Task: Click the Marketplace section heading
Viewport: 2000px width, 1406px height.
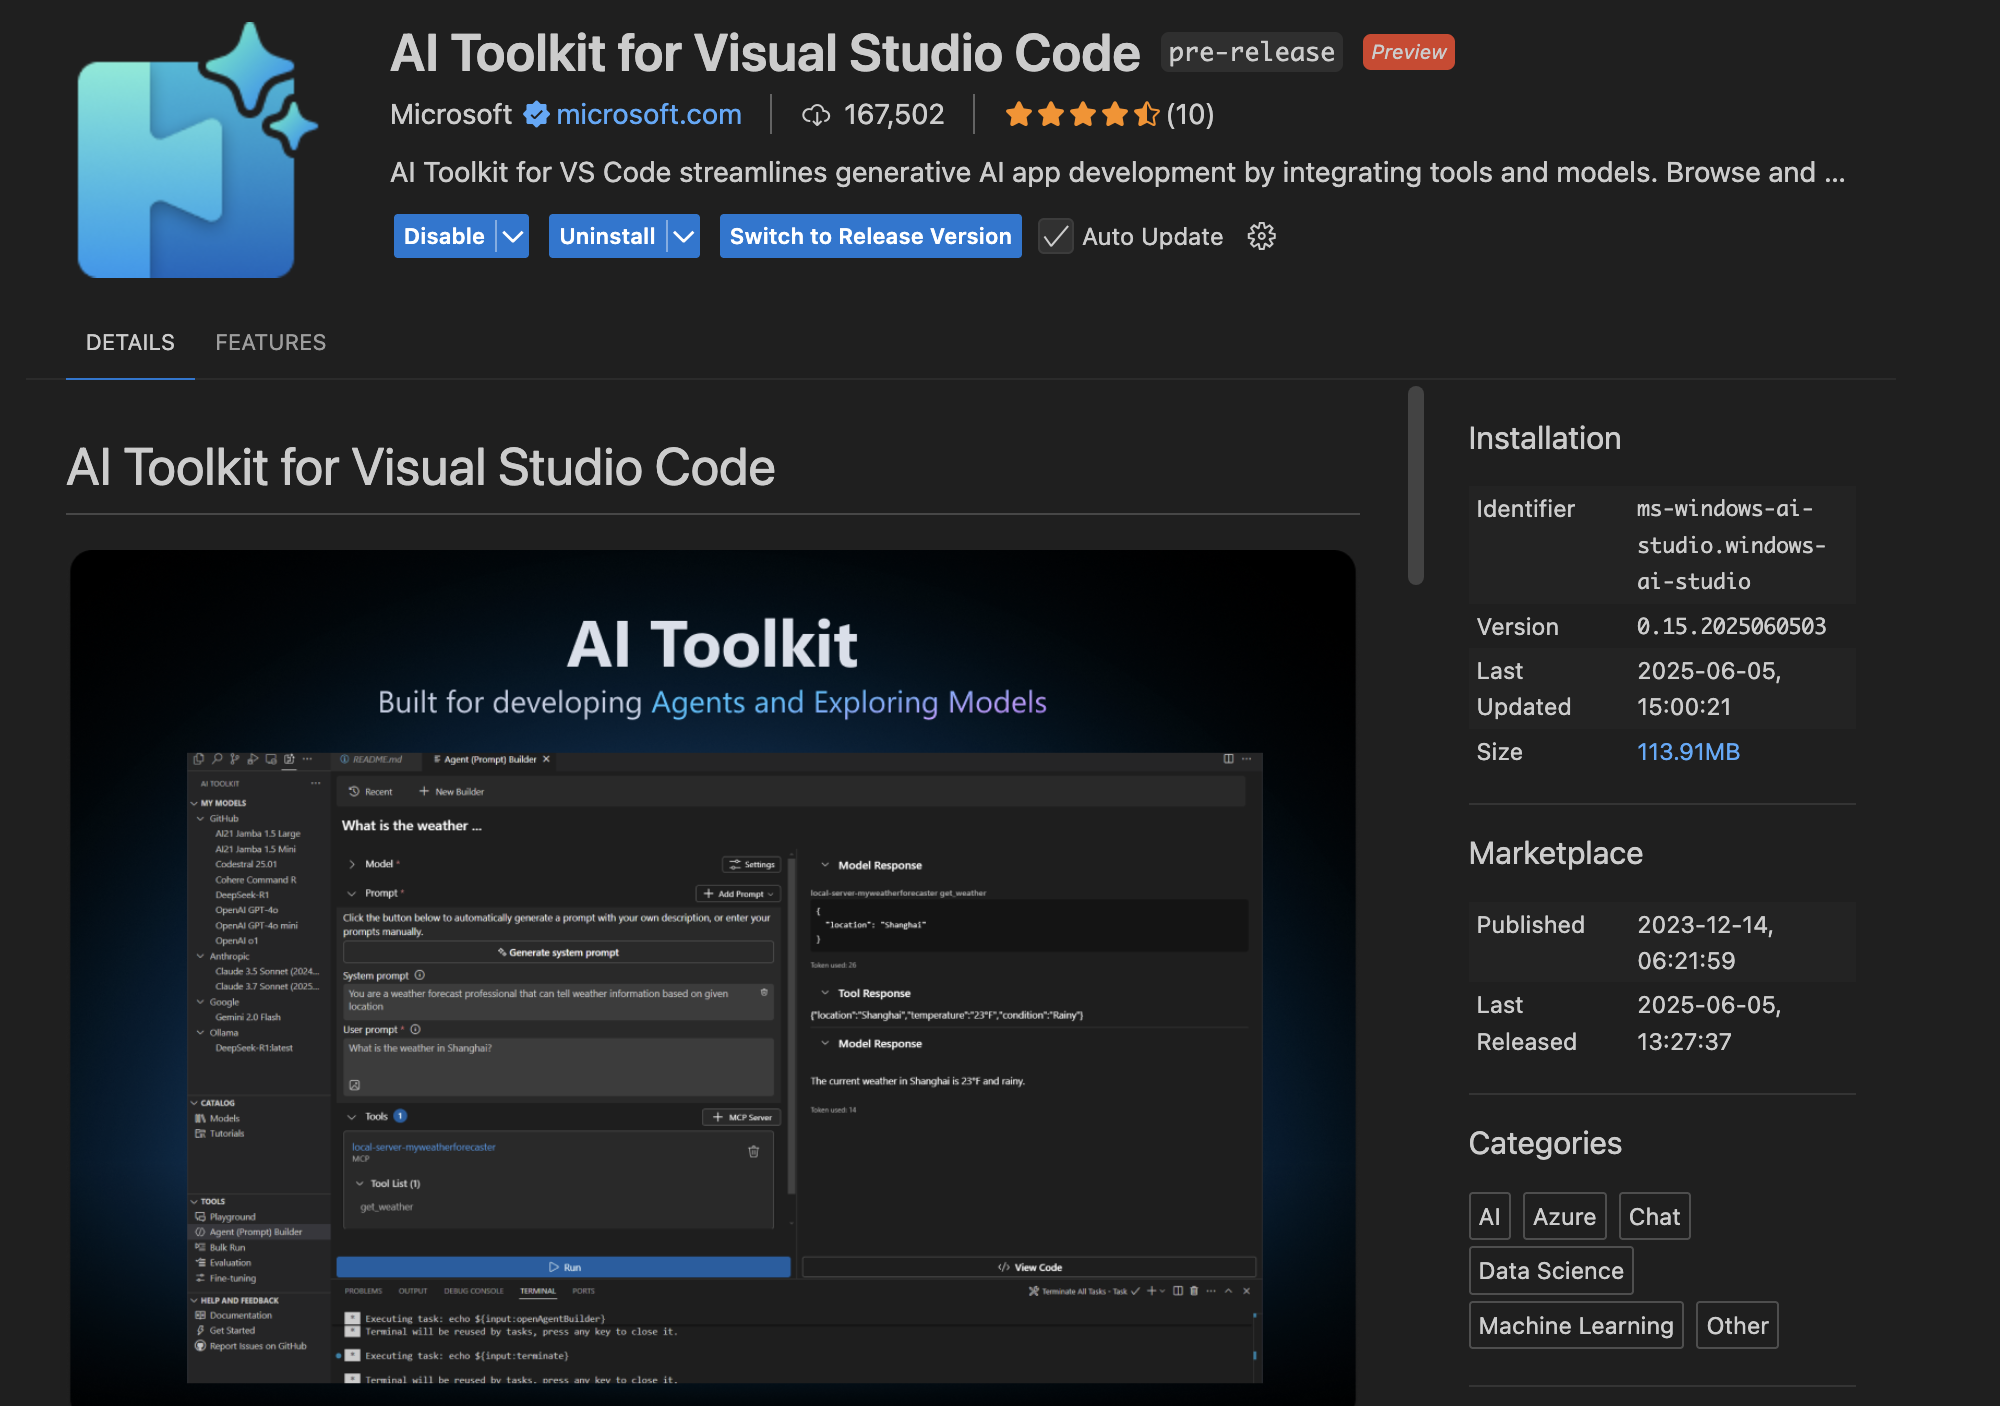Action: pos(1555,853)
